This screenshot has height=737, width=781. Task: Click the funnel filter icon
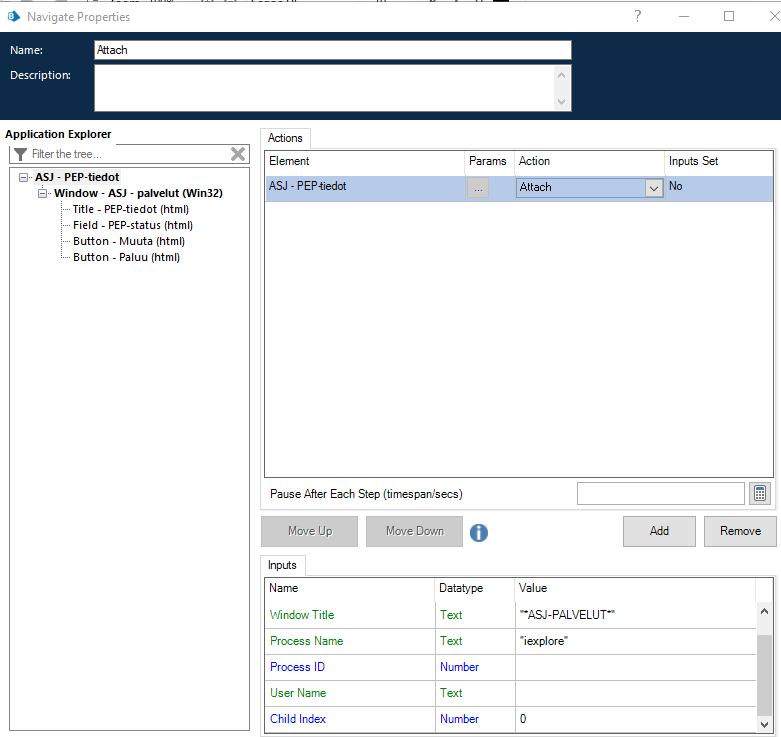pos(20,154)
